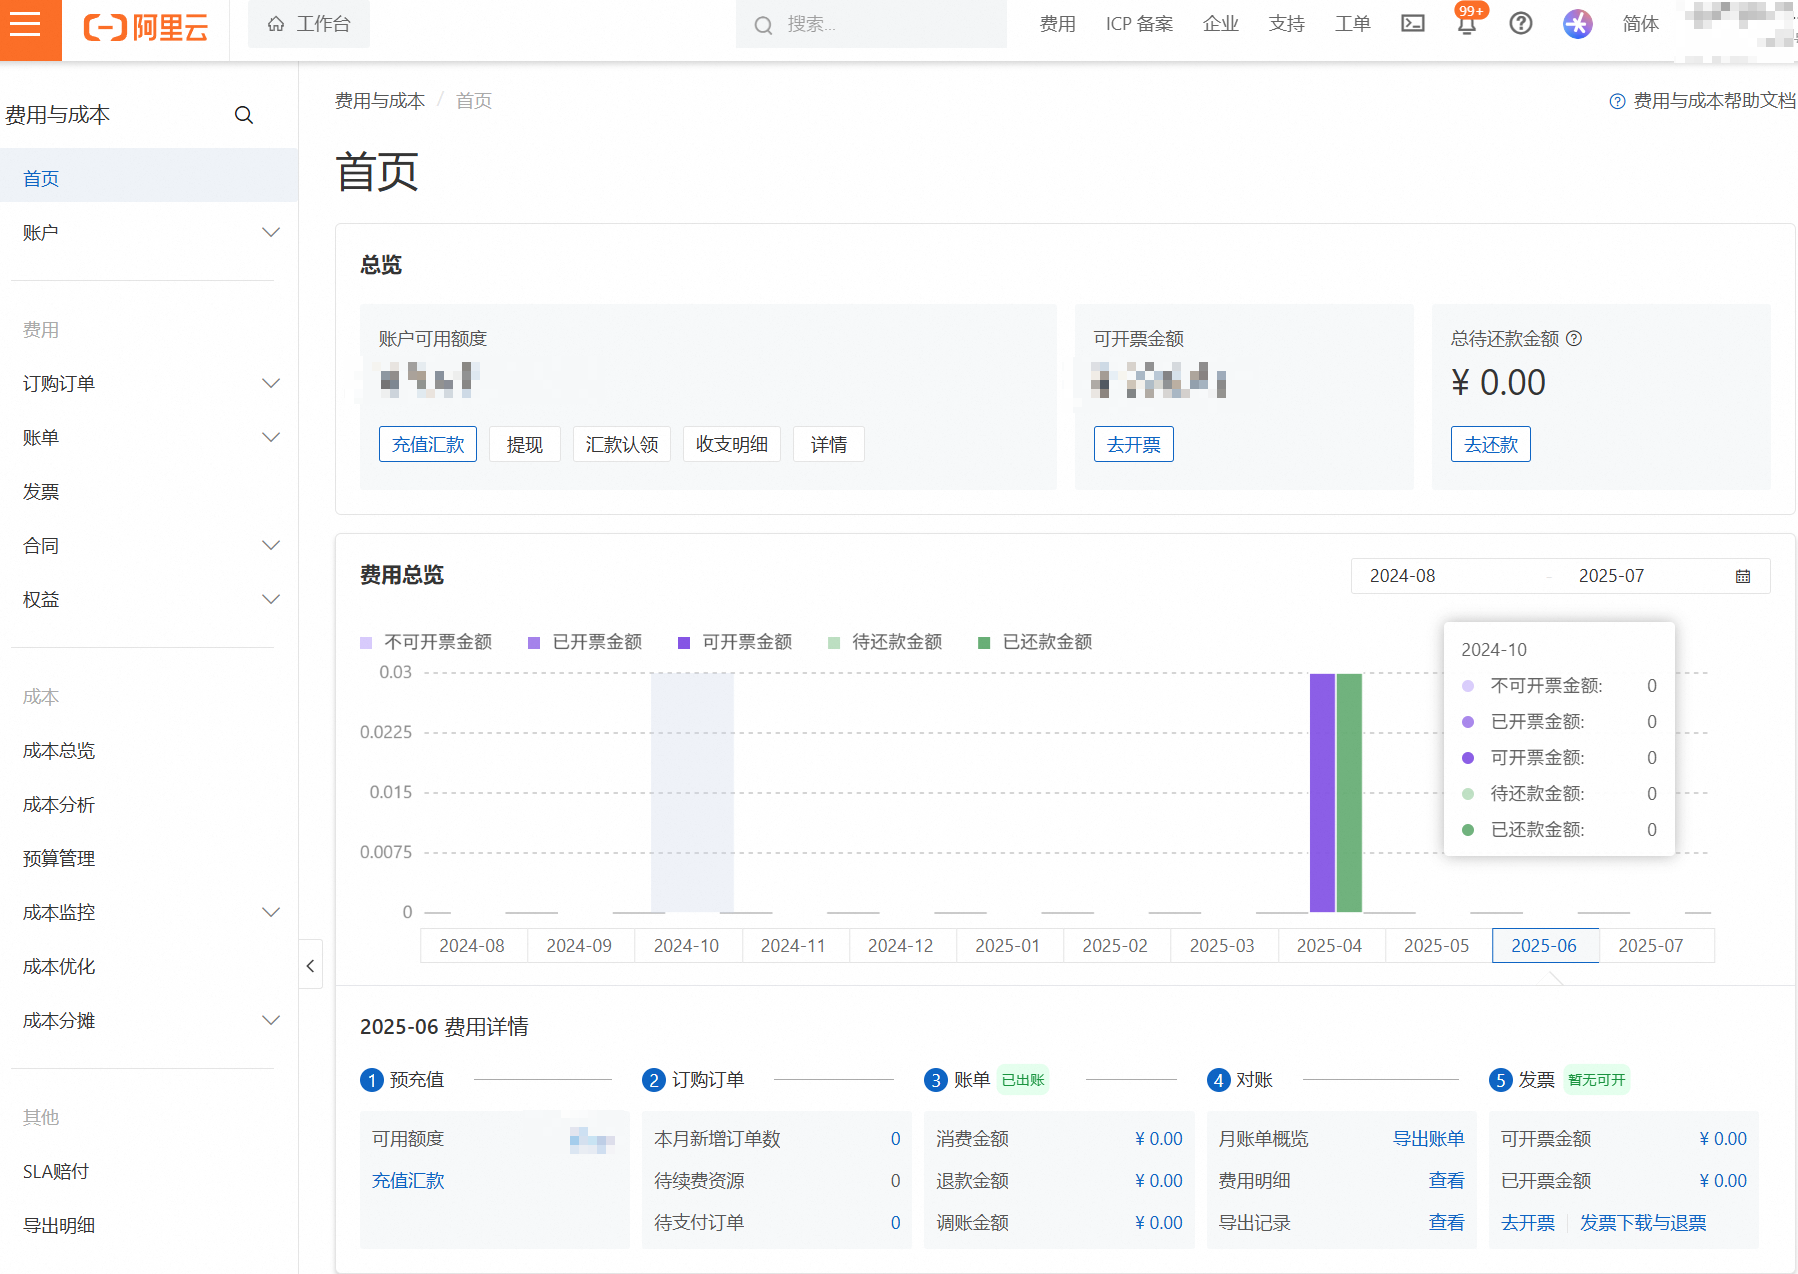Select the 2025-04 month on the chart axis
This screenshot has width=1798, height=1274.
[1330, 946]
